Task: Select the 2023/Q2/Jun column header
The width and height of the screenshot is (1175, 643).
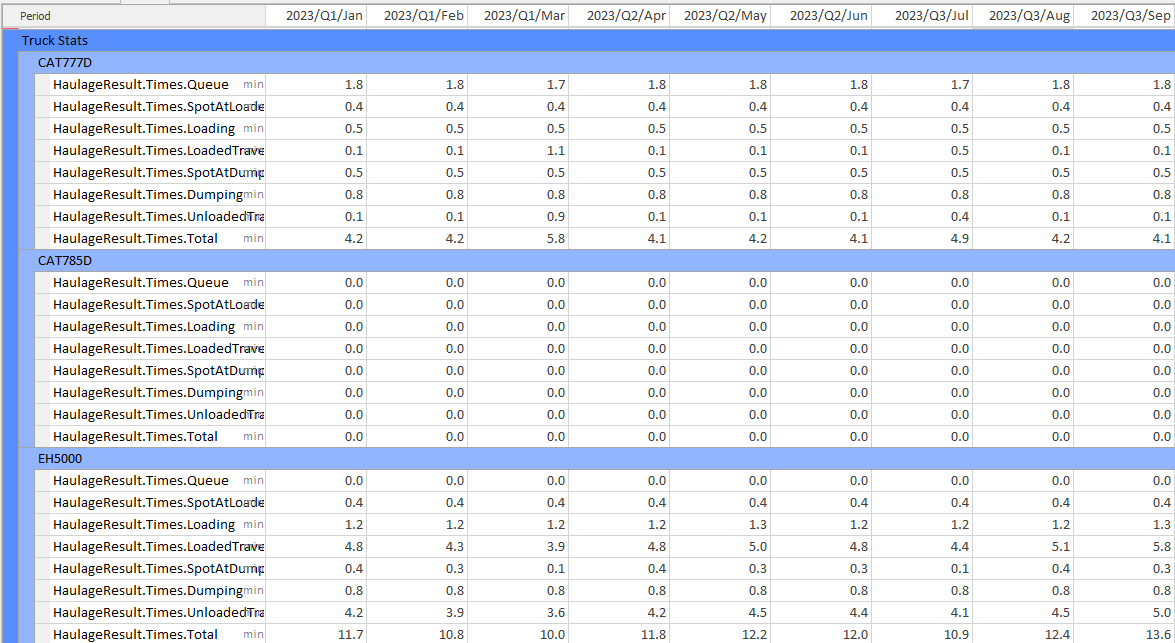Action: pos(821,16)
